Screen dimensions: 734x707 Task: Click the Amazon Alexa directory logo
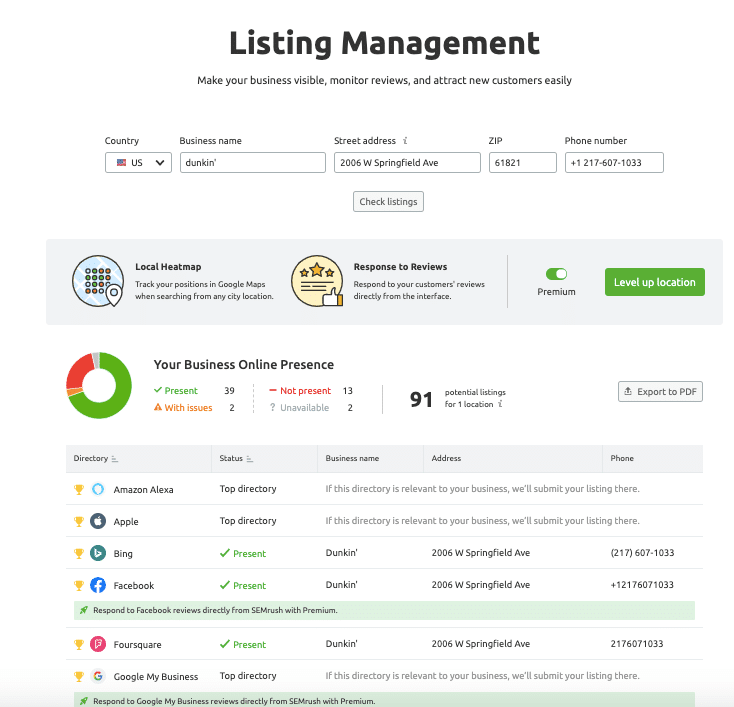(98, 489)
